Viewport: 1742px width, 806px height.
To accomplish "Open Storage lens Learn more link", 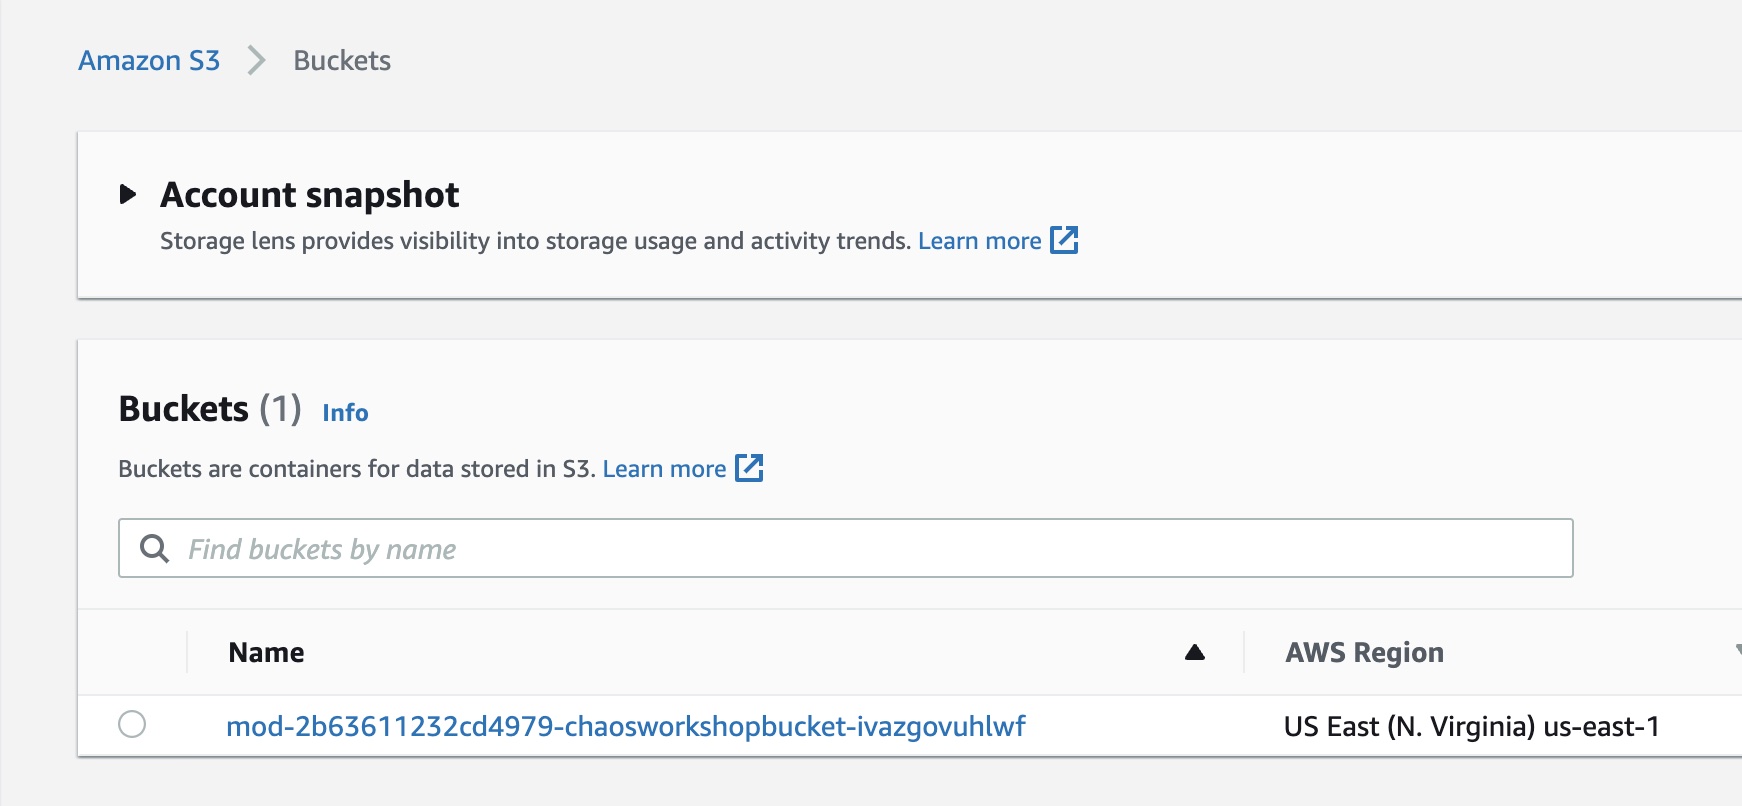I will (979, 241).
